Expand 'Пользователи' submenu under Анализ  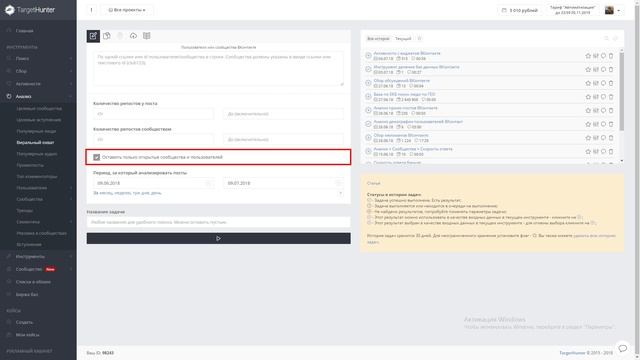[38, 188]
